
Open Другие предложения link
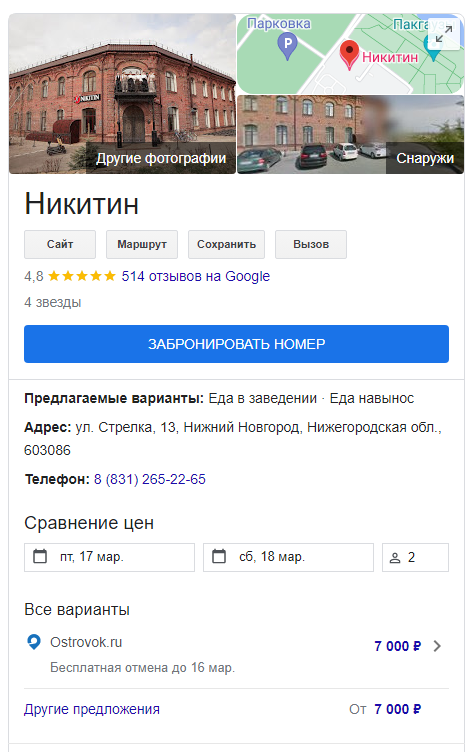pyautogui.click(x=92, y=709)
